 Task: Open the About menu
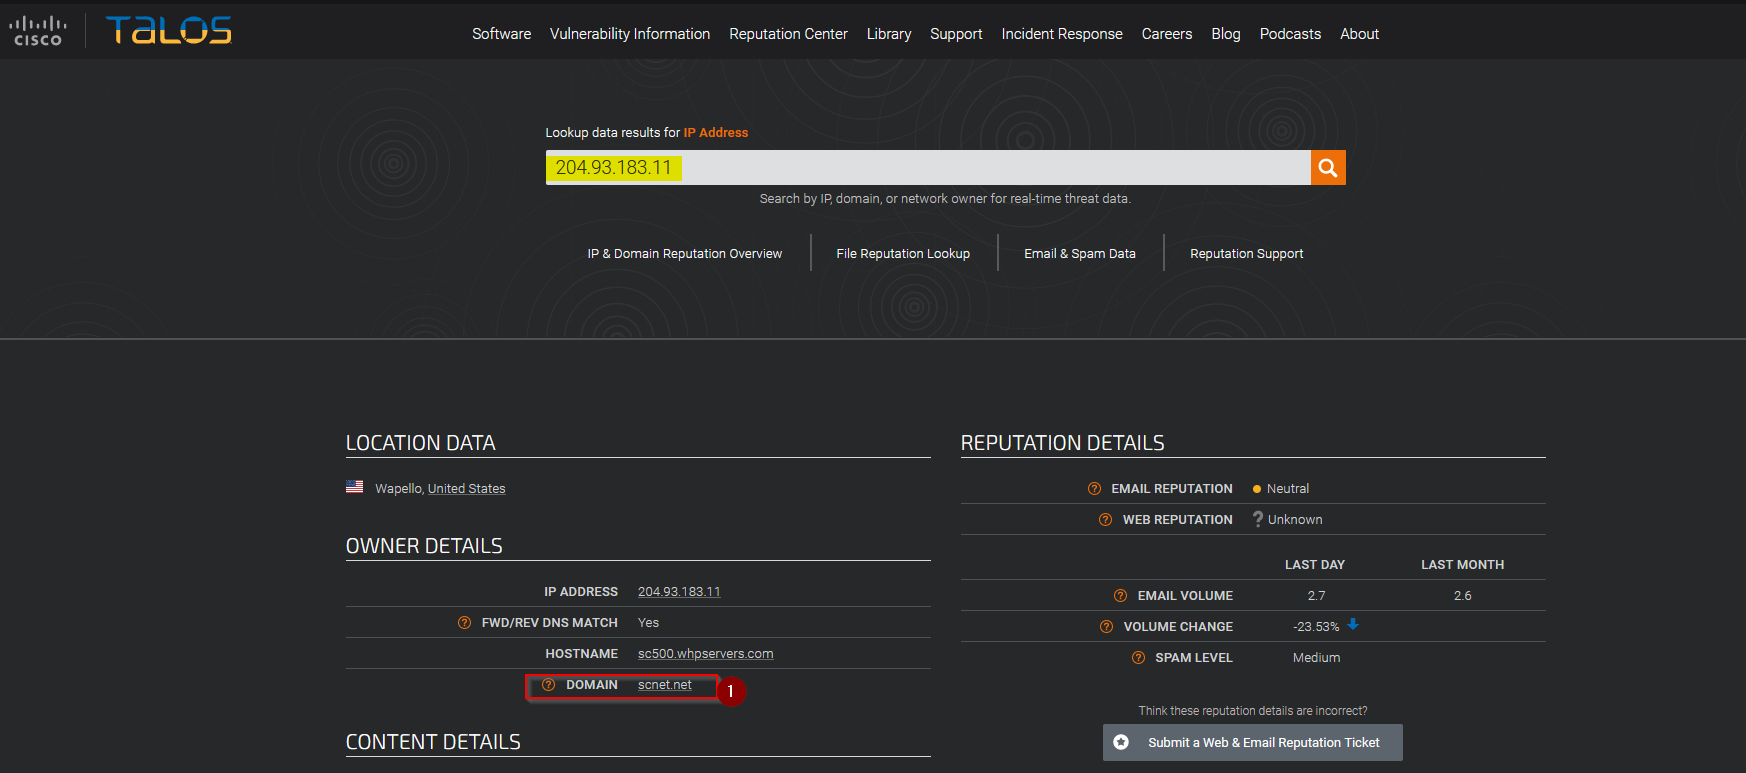[1360, 34]
